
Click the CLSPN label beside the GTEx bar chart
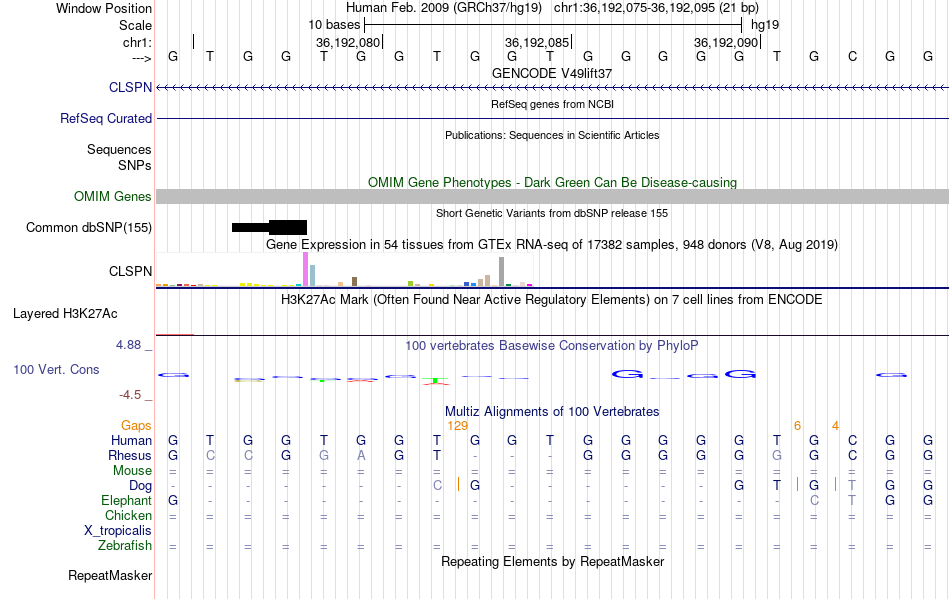coord(130,271)
